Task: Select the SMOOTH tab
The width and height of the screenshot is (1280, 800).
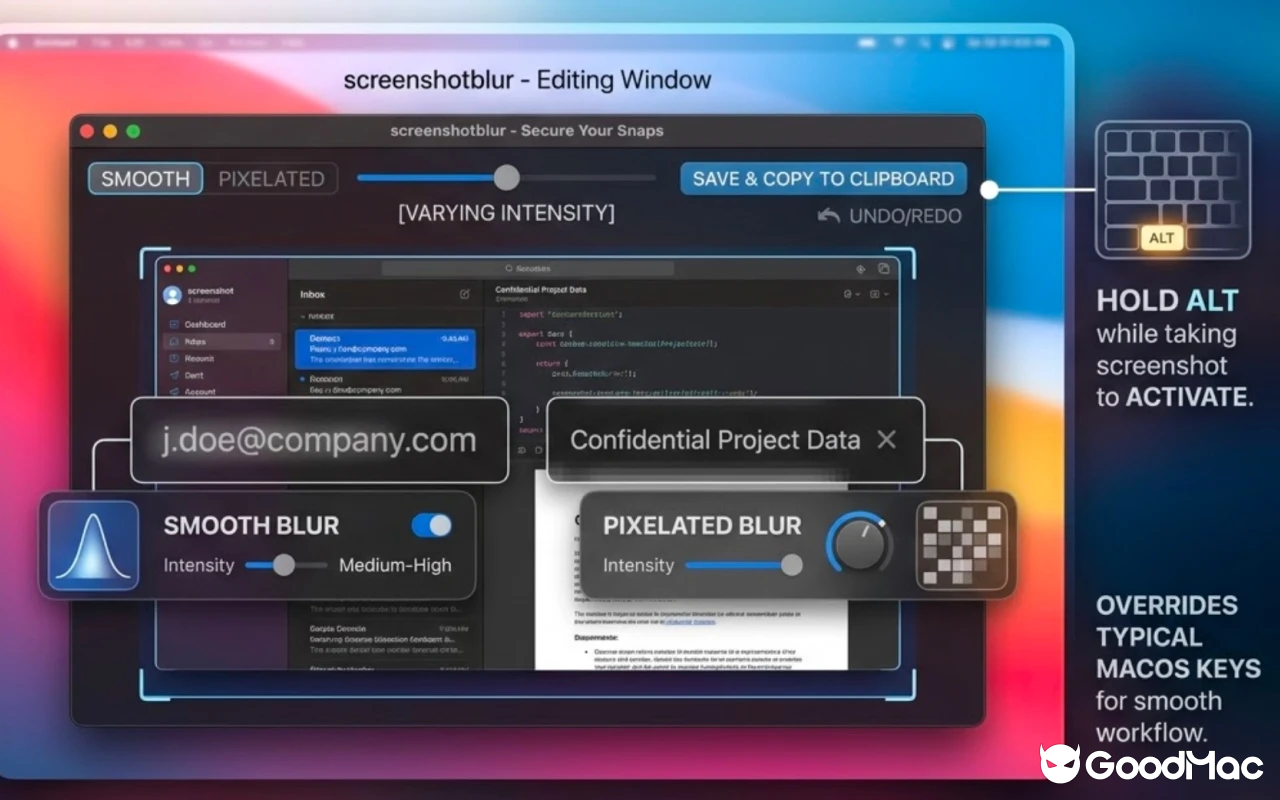Action: point(145,178)
